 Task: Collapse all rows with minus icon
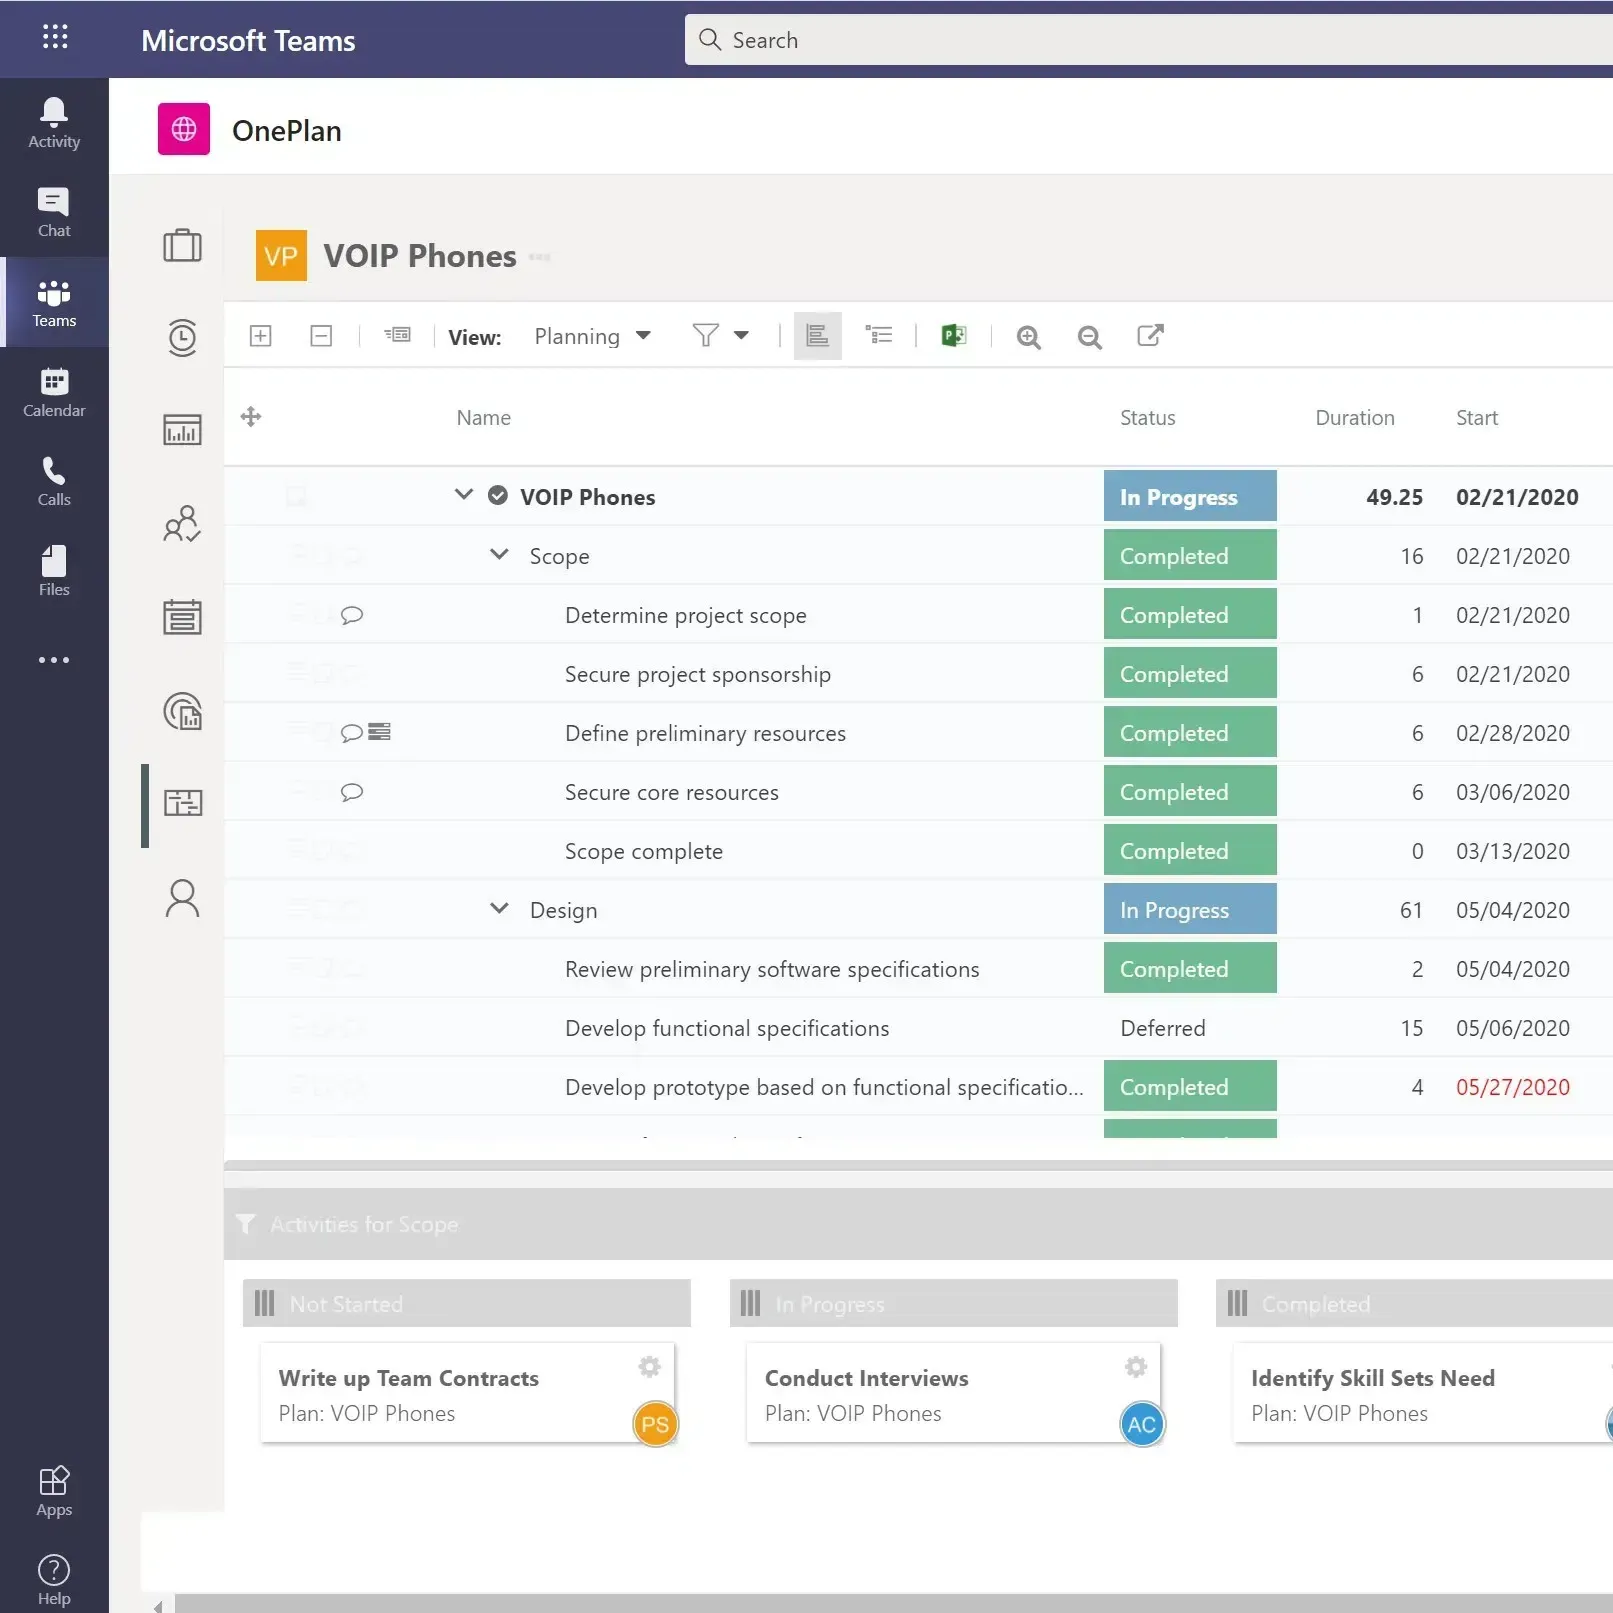321,336
